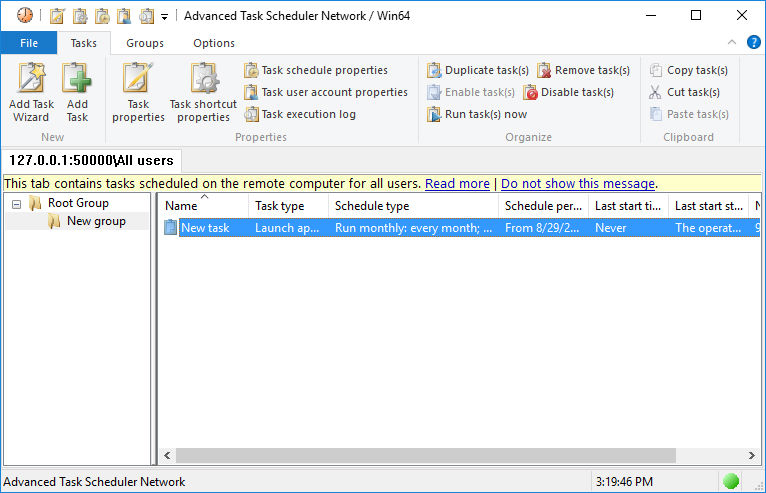Click Remove task(s)

point(584,70)
